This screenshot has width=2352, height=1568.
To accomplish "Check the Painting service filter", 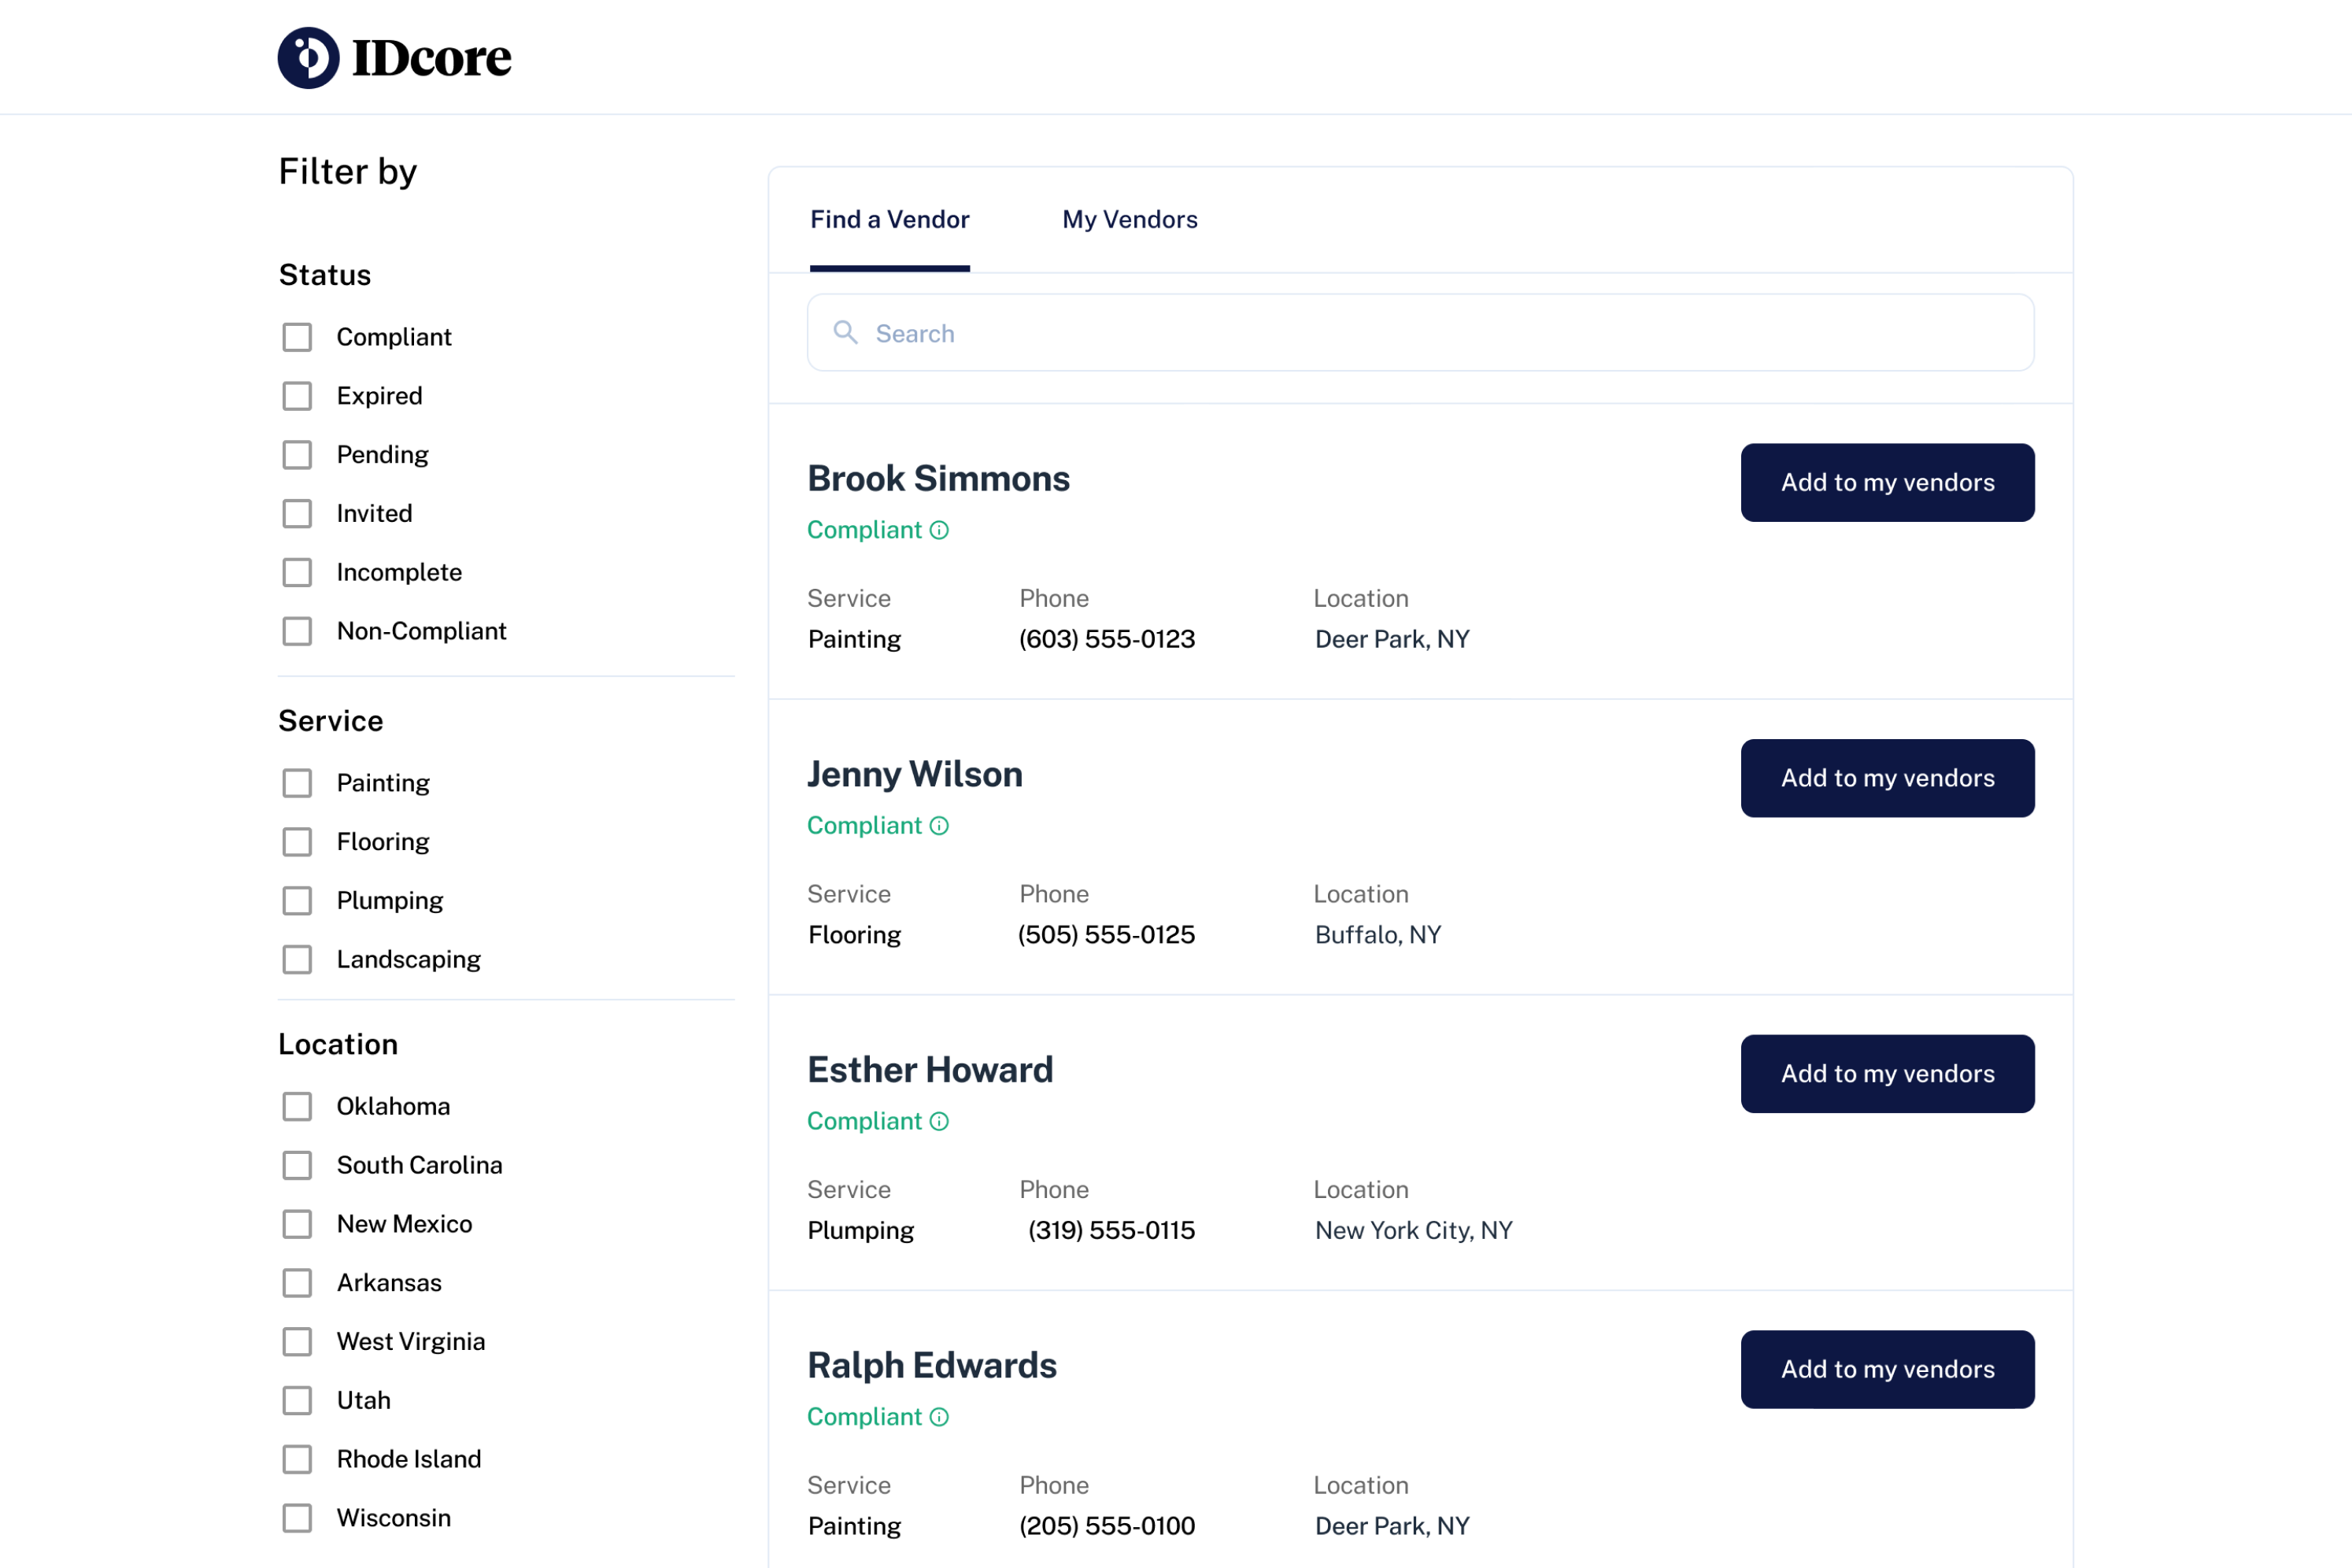I will point(297,783).
